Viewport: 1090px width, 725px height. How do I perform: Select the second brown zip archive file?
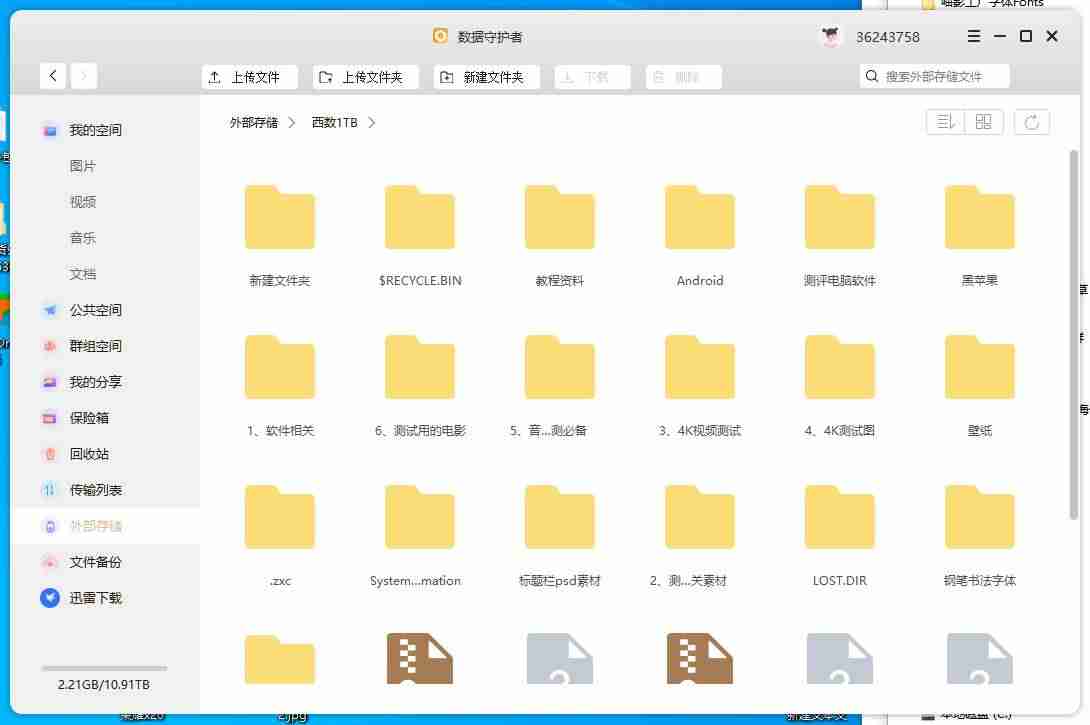pyautogui.click(x=700, y=658)
